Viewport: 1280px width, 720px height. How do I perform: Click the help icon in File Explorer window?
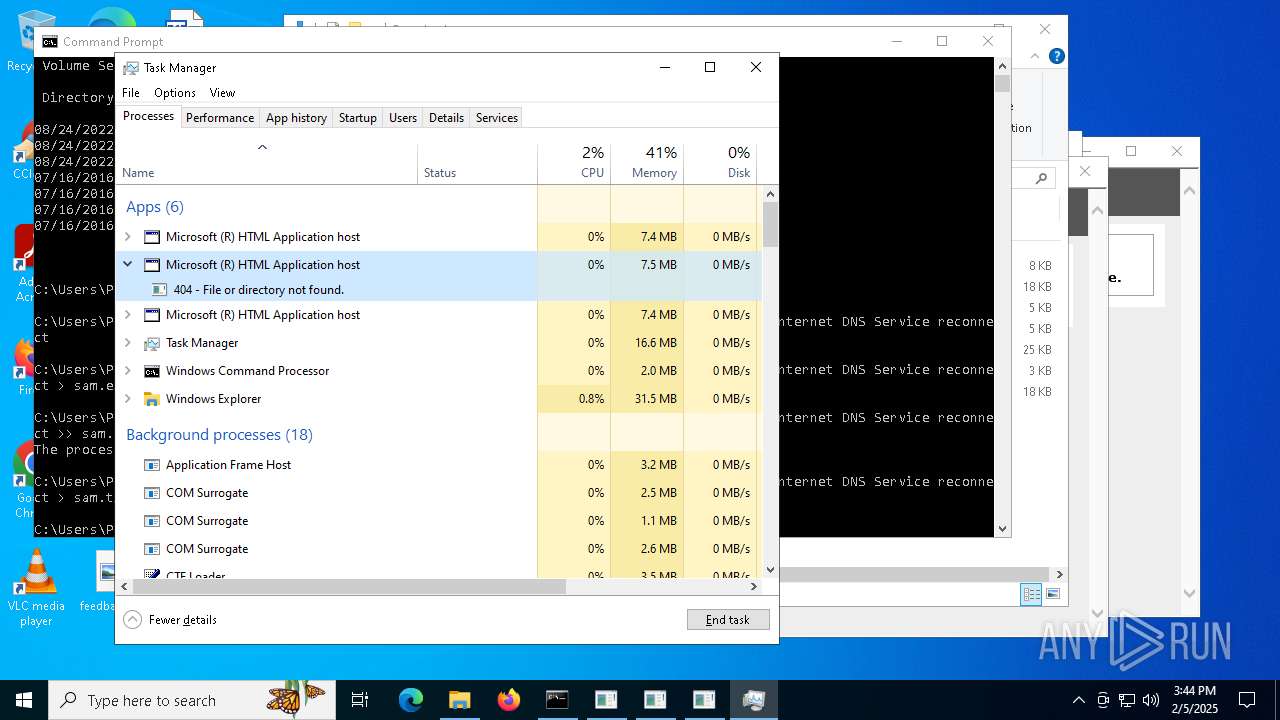pos(1056,57)
